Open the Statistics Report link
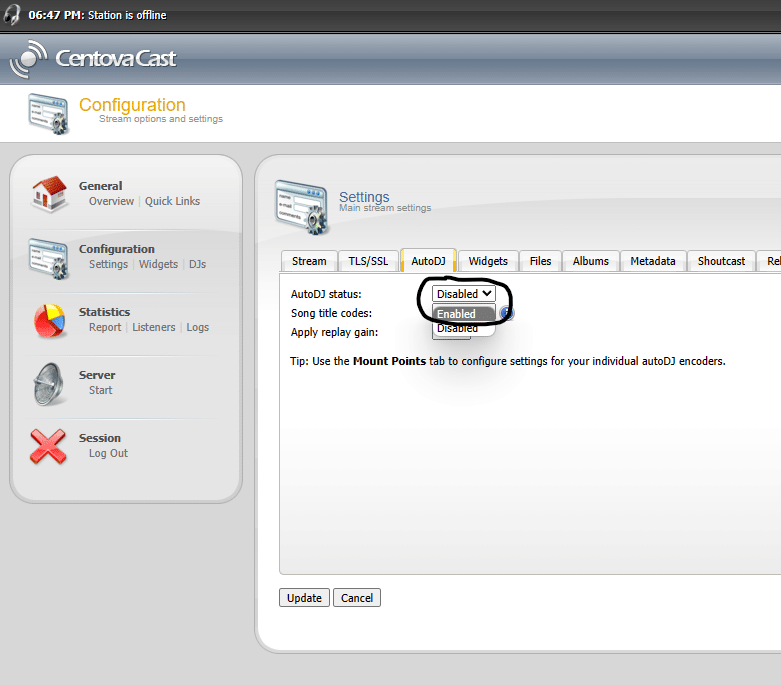Image resolution: width=781 pixels, height=685 pixels. 105,327
